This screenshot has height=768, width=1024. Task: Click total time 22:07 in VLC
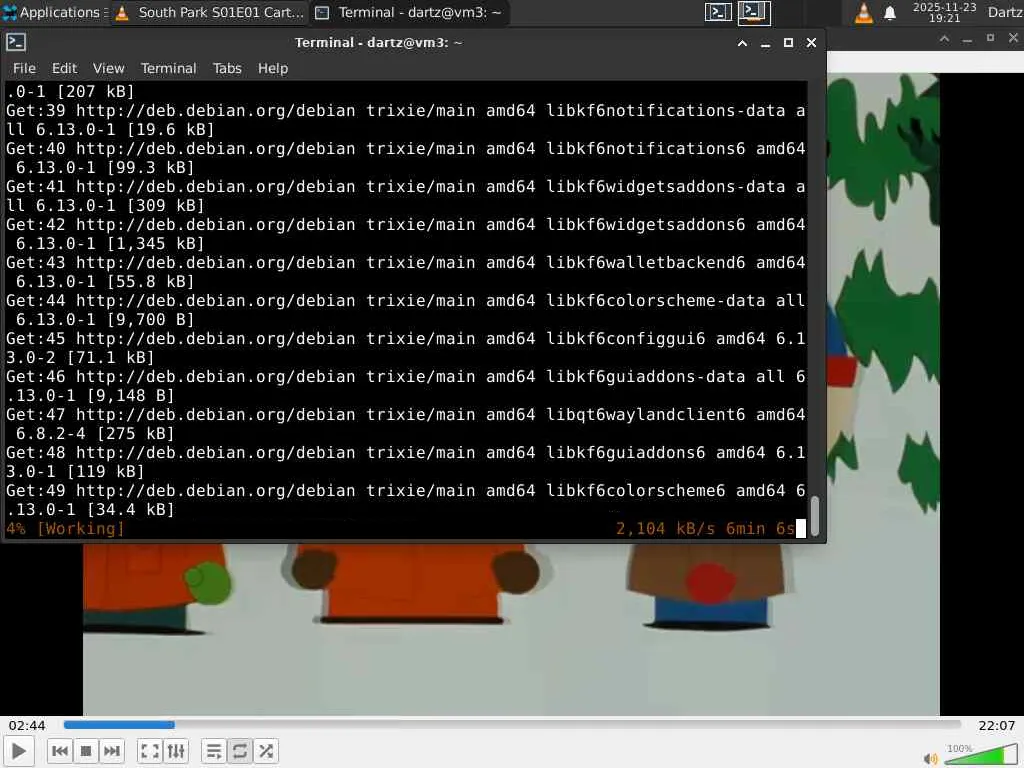point(996,726)
